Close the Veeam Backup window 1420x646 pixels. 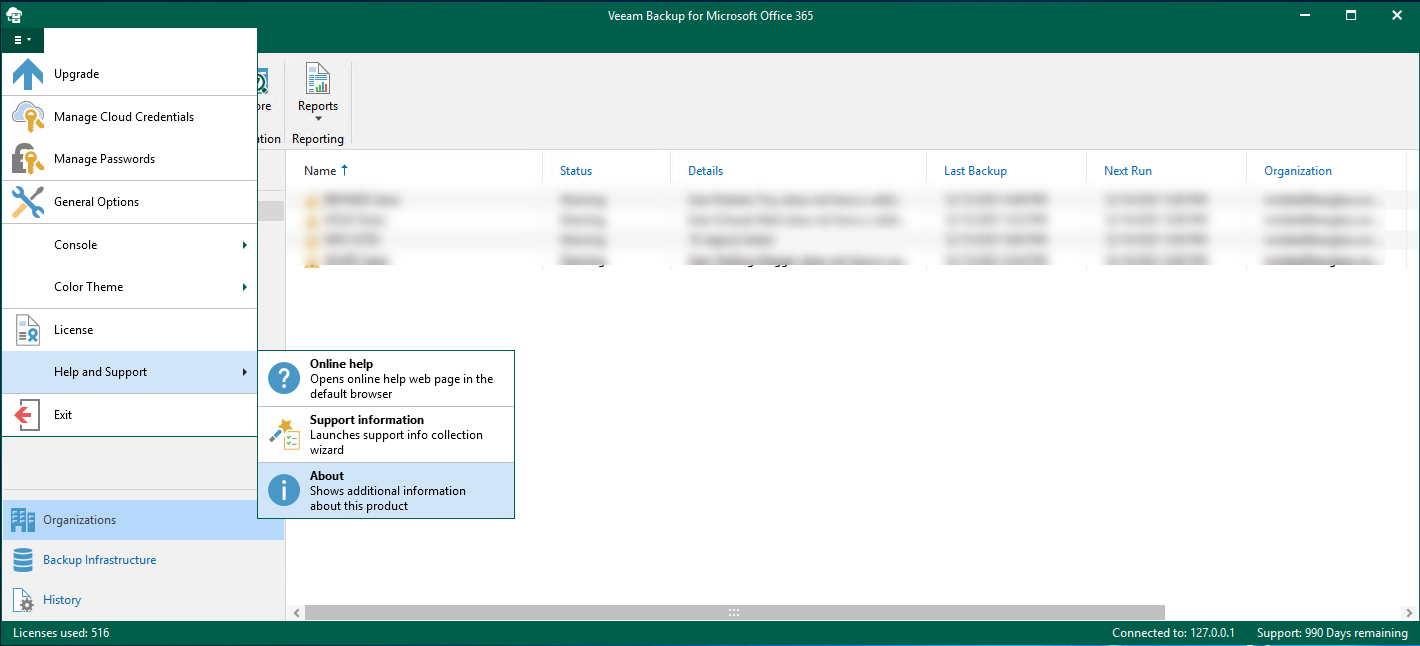1397,15
